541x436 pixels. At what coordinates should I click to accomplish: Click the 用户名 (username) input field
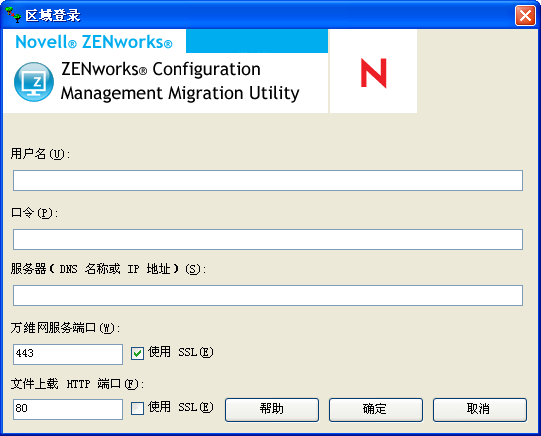click(x=268, y=180)
